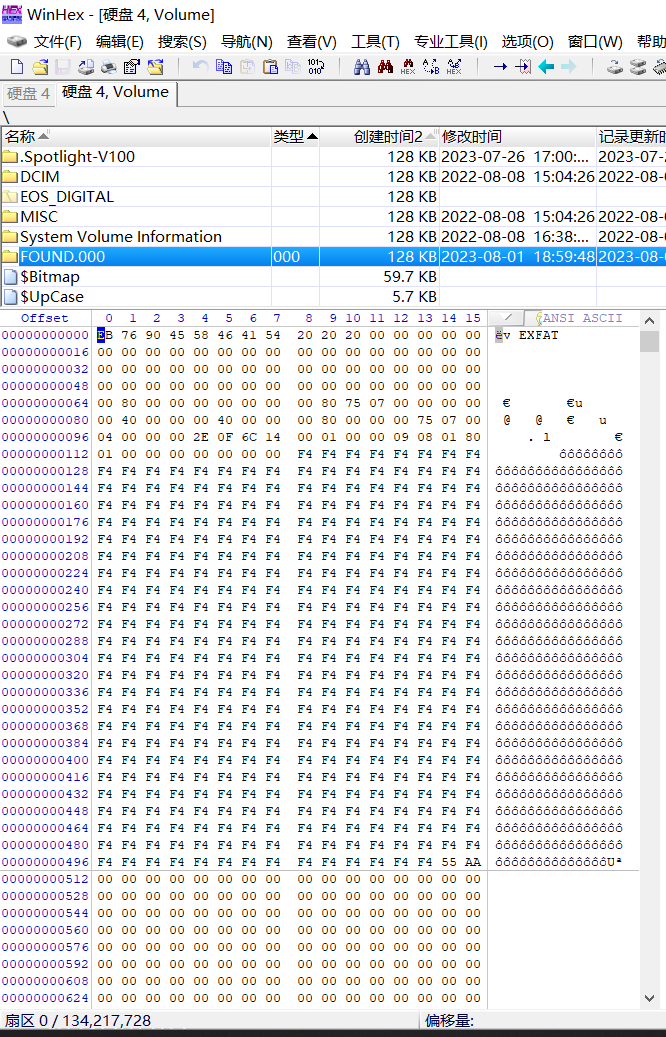Image resolution: width=666 pixels, height=1037 pixels.
Task: Sort by the 类型 column header
Action: point(296,137)
